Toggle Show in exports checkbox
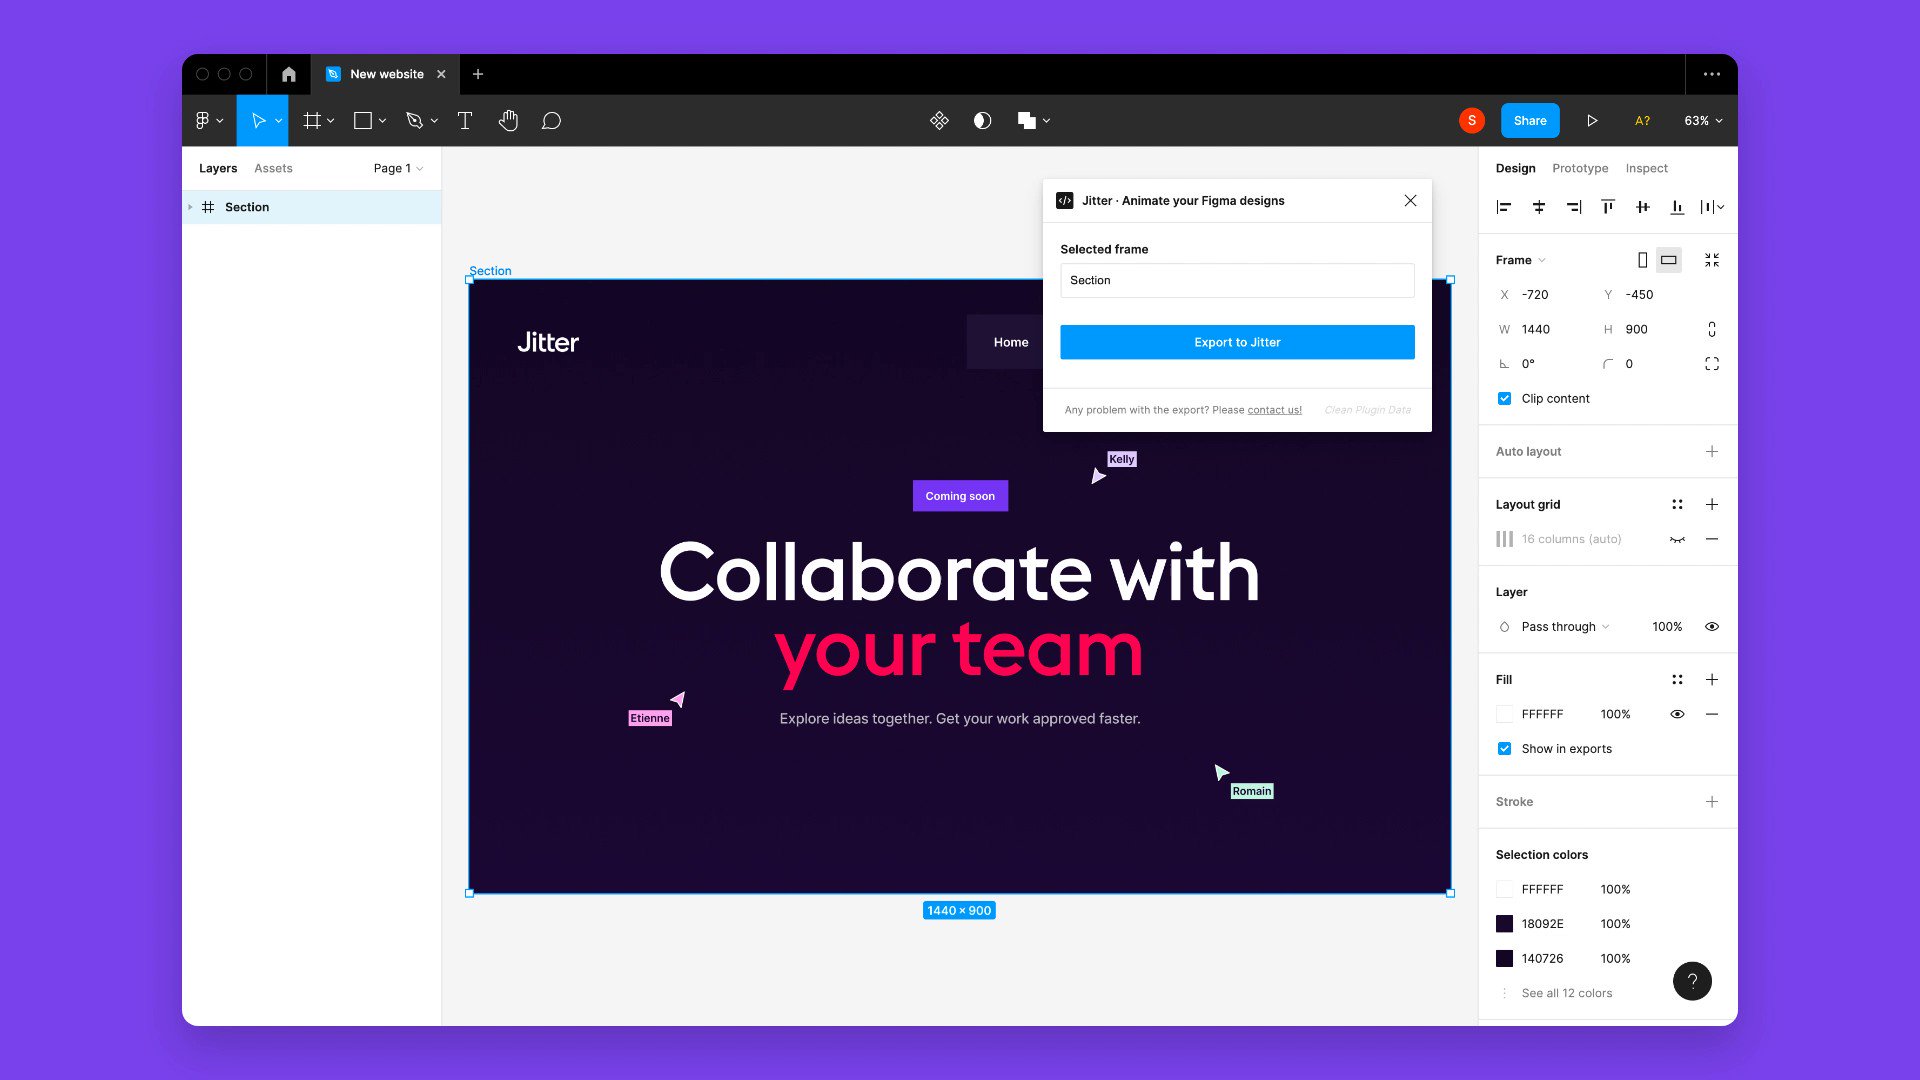Screen dimensions: 1920x1080 (1504, 749)
